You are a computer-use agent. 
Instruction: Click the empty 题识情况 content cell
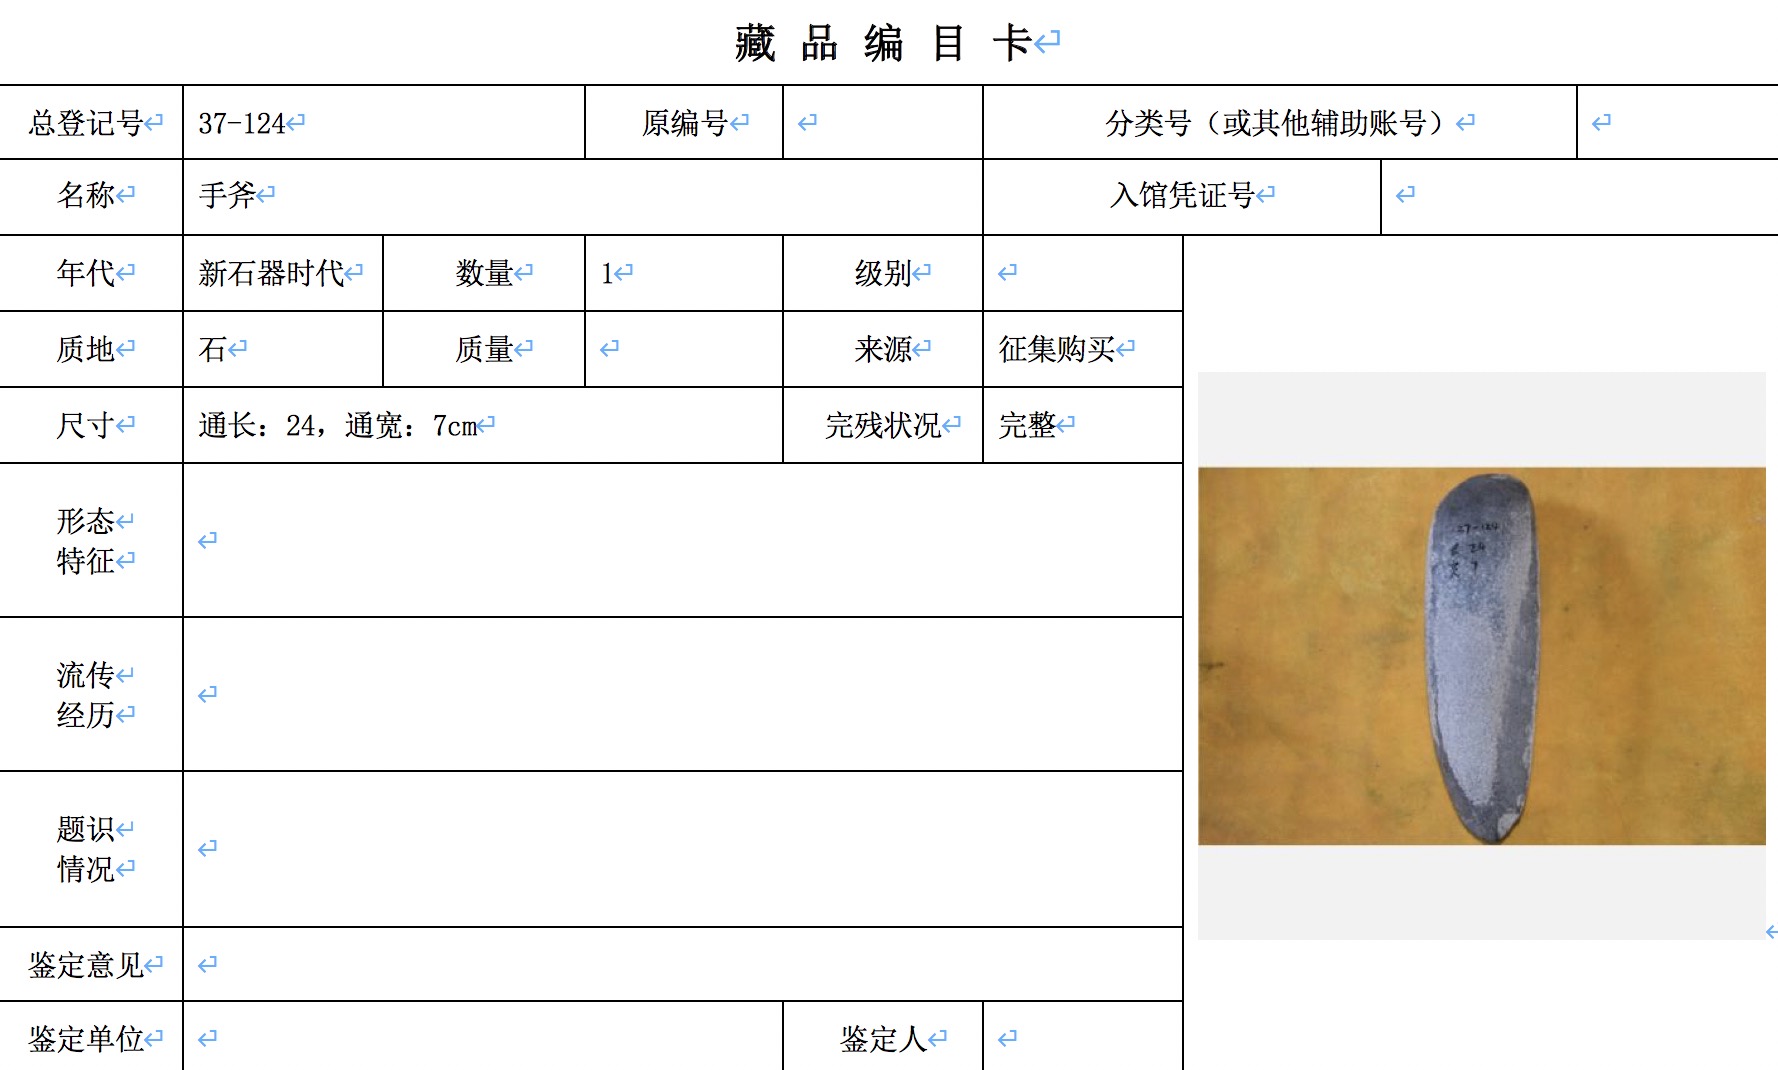point(683,849)
